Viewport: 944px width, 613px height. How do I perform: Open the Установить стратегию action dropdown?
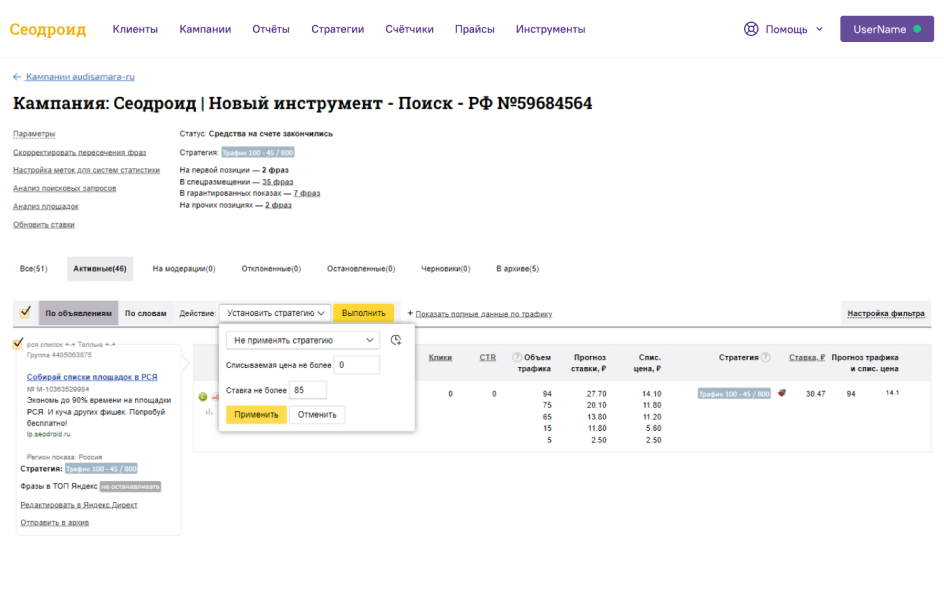point(275,313)
